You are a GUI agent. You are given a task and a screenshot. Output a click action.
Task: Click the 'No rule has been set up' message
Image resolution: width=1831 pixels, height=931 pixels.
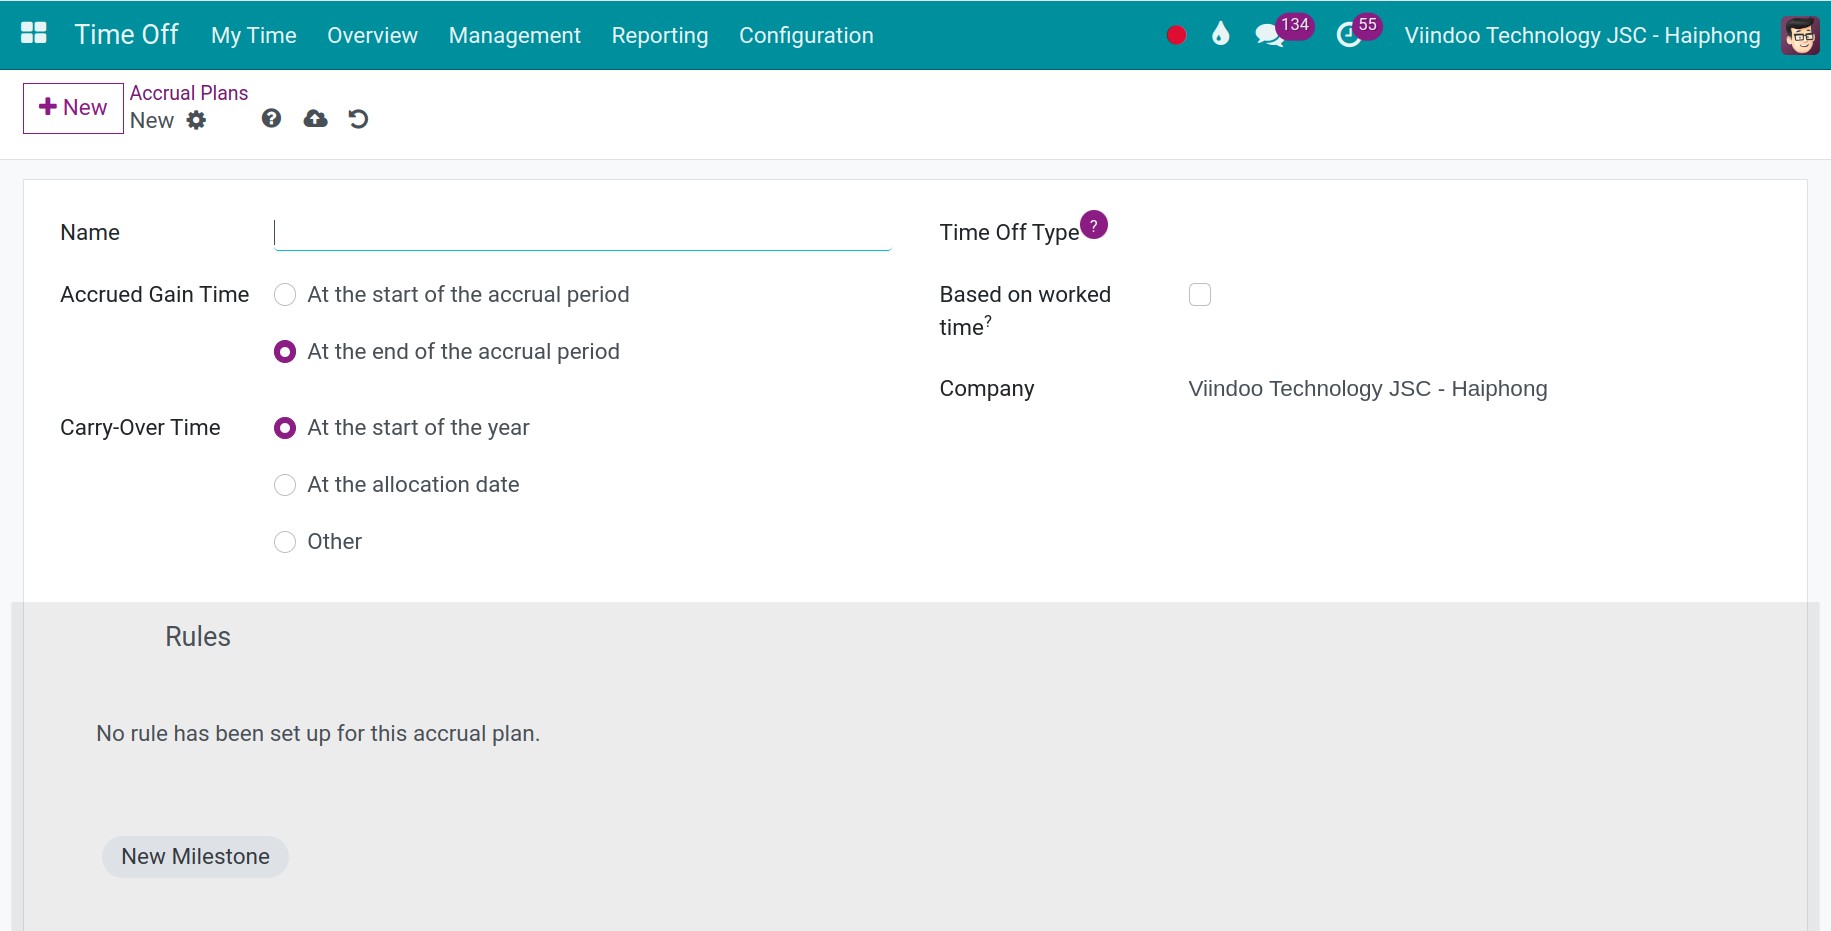click(318, 734)
